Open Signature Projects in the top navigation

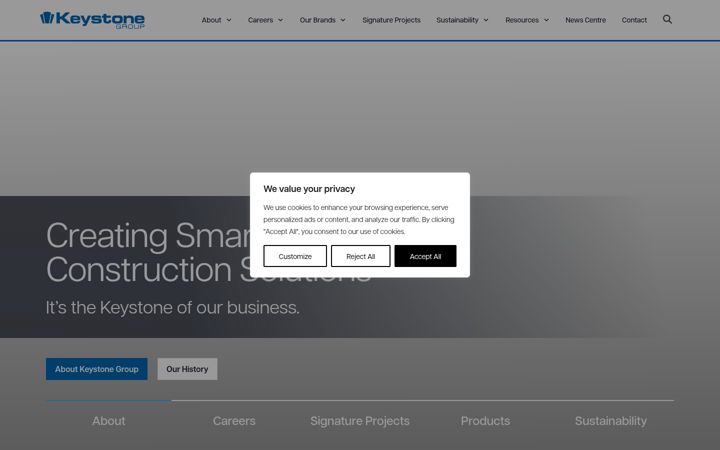[x=391, y=20]
